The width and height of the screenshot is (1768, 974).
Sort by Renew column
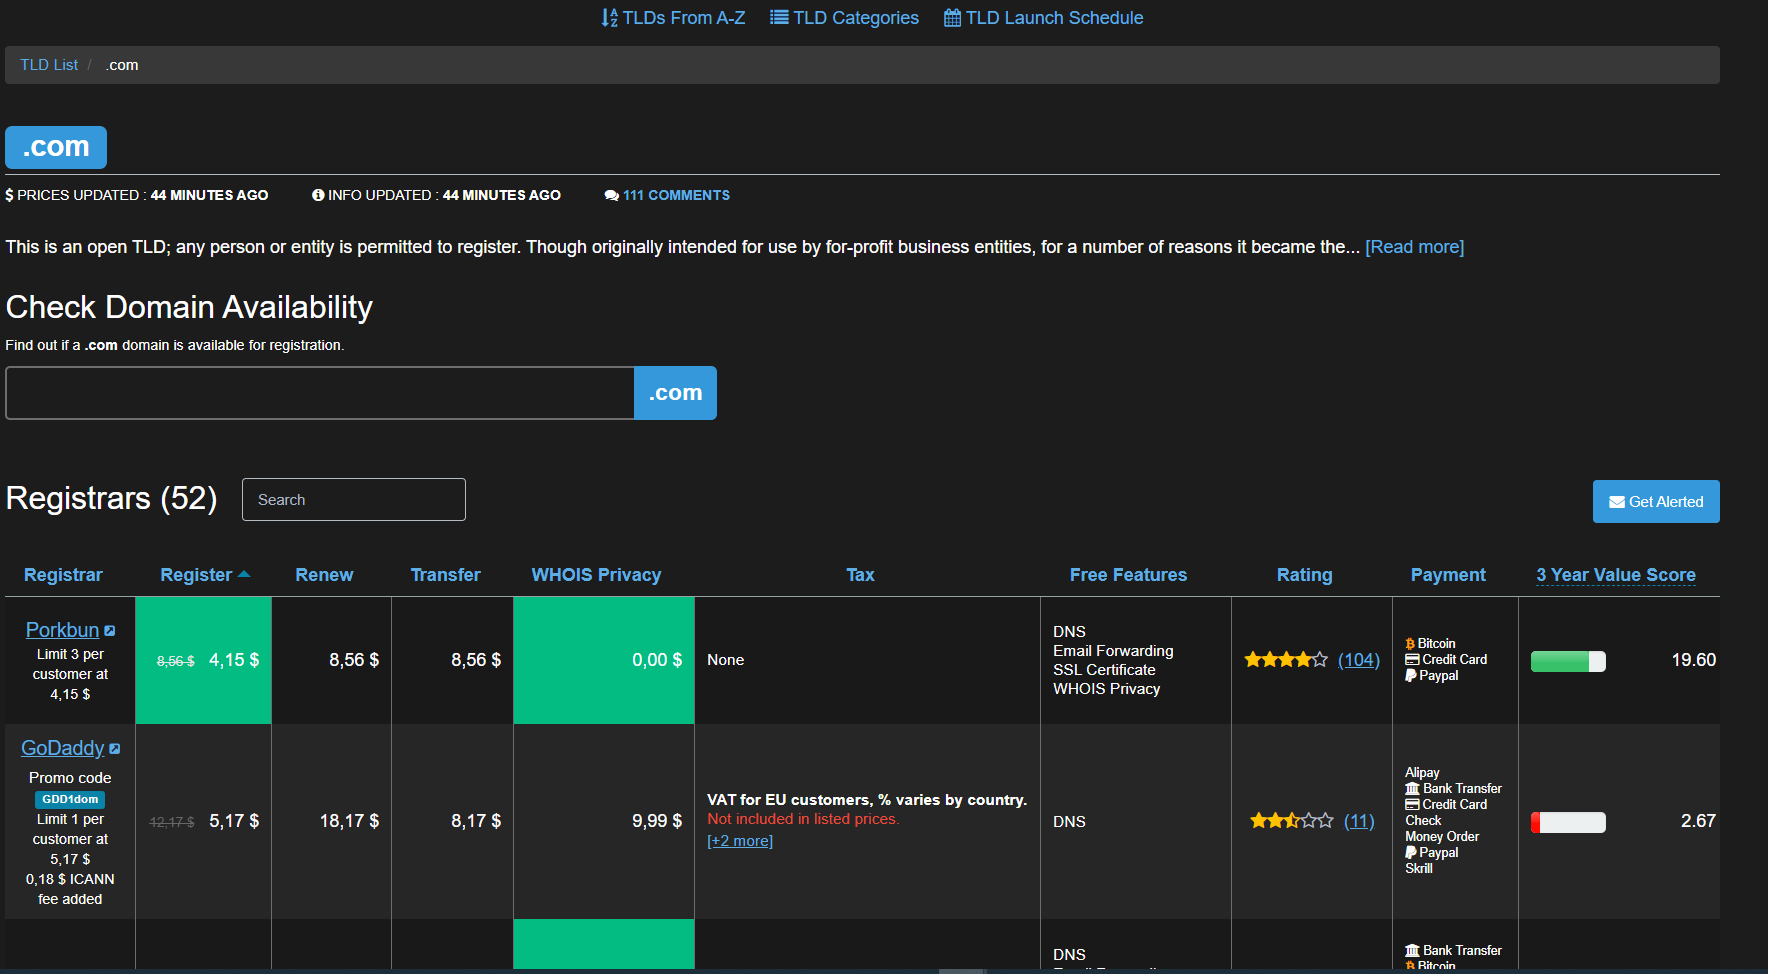[x=324, y=575]
